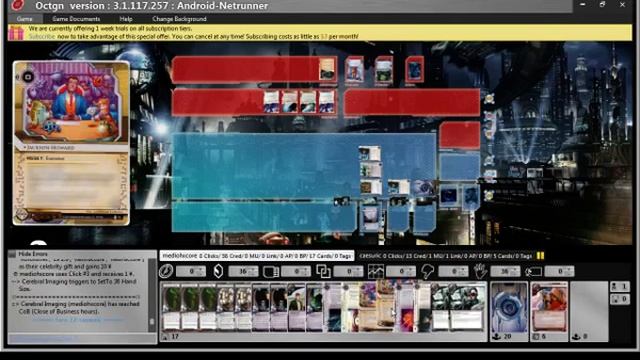Select the Game menu

click(24, 19)
